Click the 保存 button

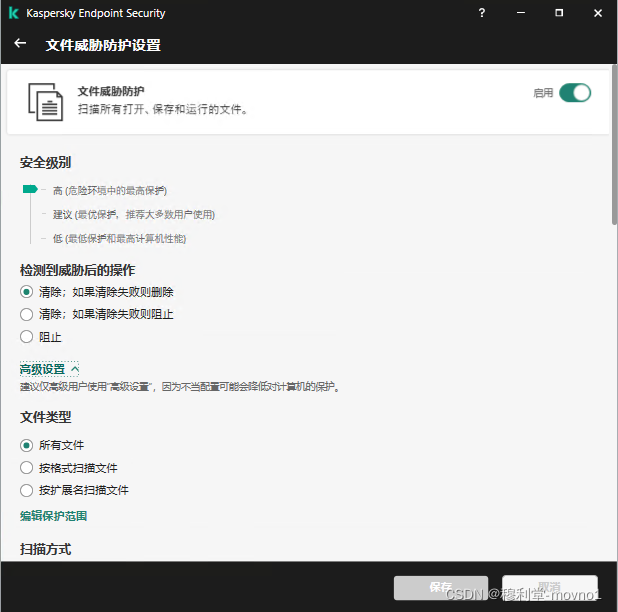(x=441, y=588)
